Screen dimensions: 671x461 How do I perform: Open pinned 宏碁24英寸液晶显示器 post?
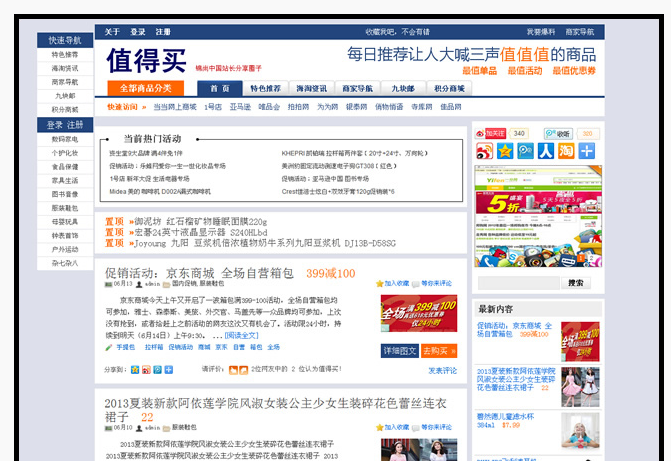(201, 232)
